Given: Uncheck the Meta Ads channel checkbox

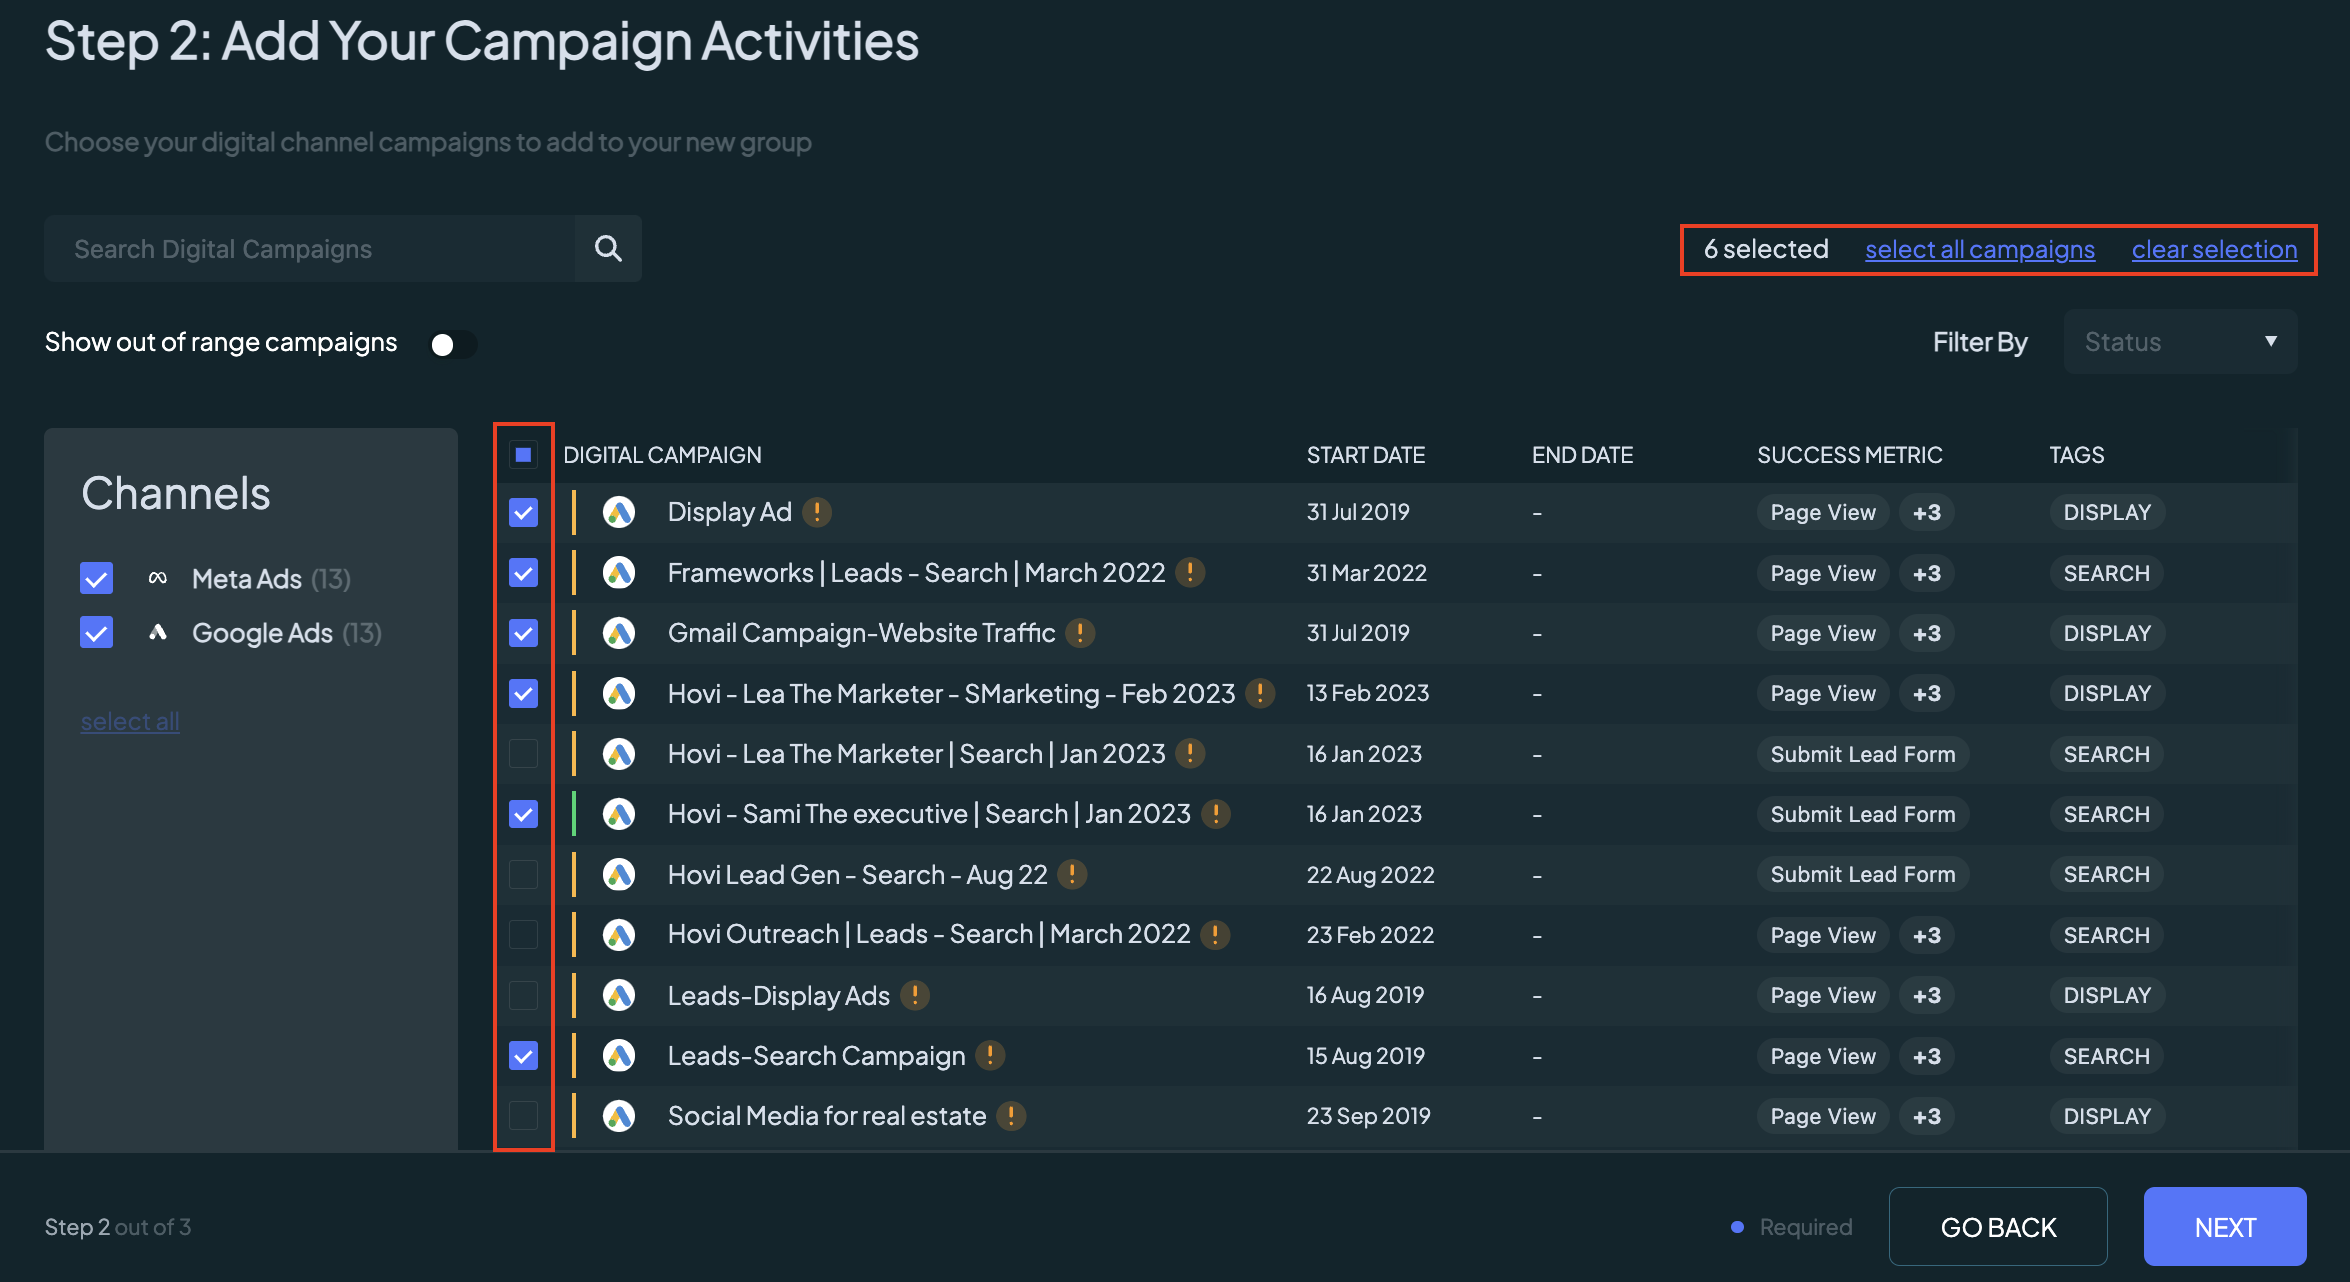Looking at the screenshot, I should pyautogui.click(x=97, y=578).
